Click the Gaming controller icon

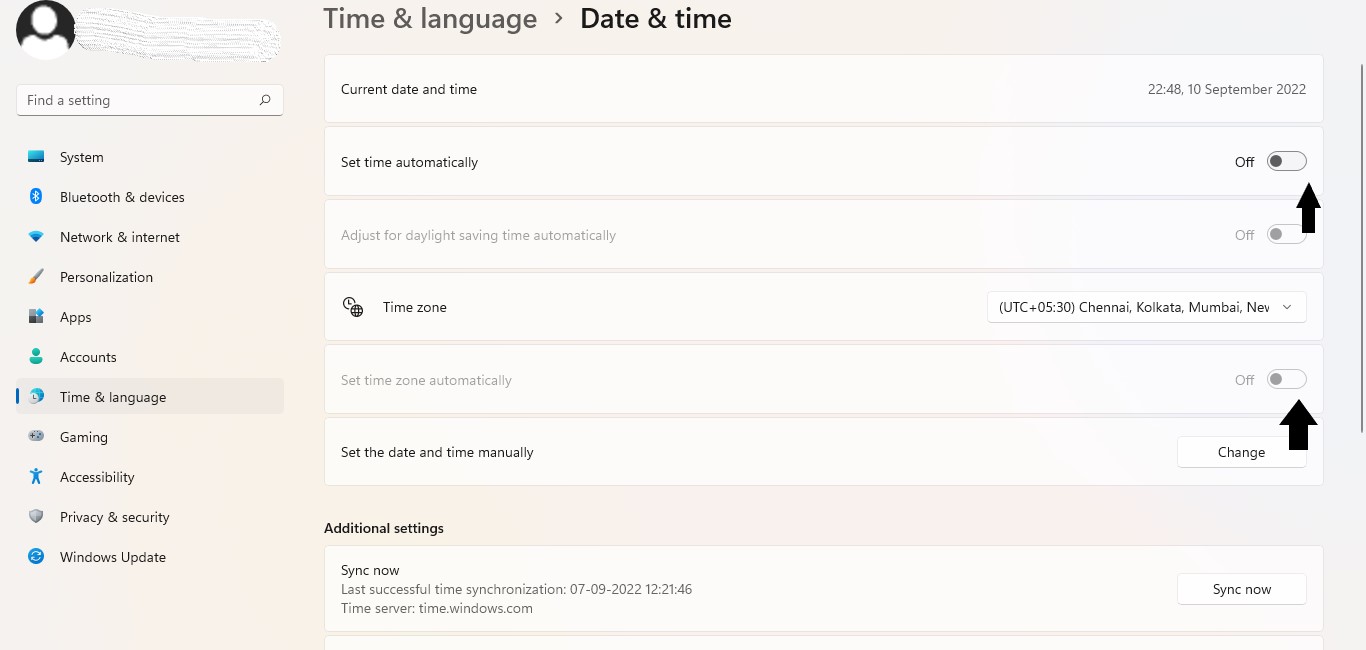coord(36,437)
